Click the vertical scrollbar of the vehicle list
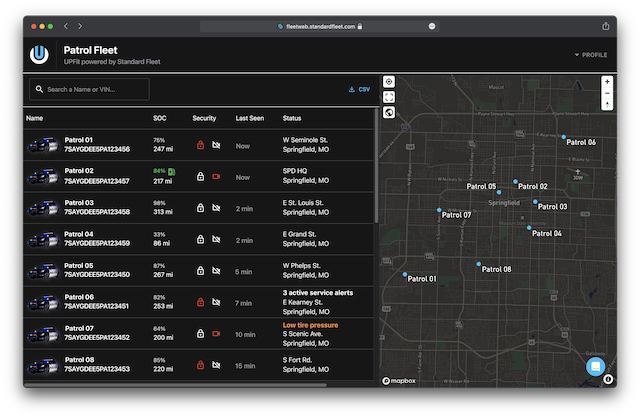640x417 pixels. pyautogui.click(x=376, y=165)
